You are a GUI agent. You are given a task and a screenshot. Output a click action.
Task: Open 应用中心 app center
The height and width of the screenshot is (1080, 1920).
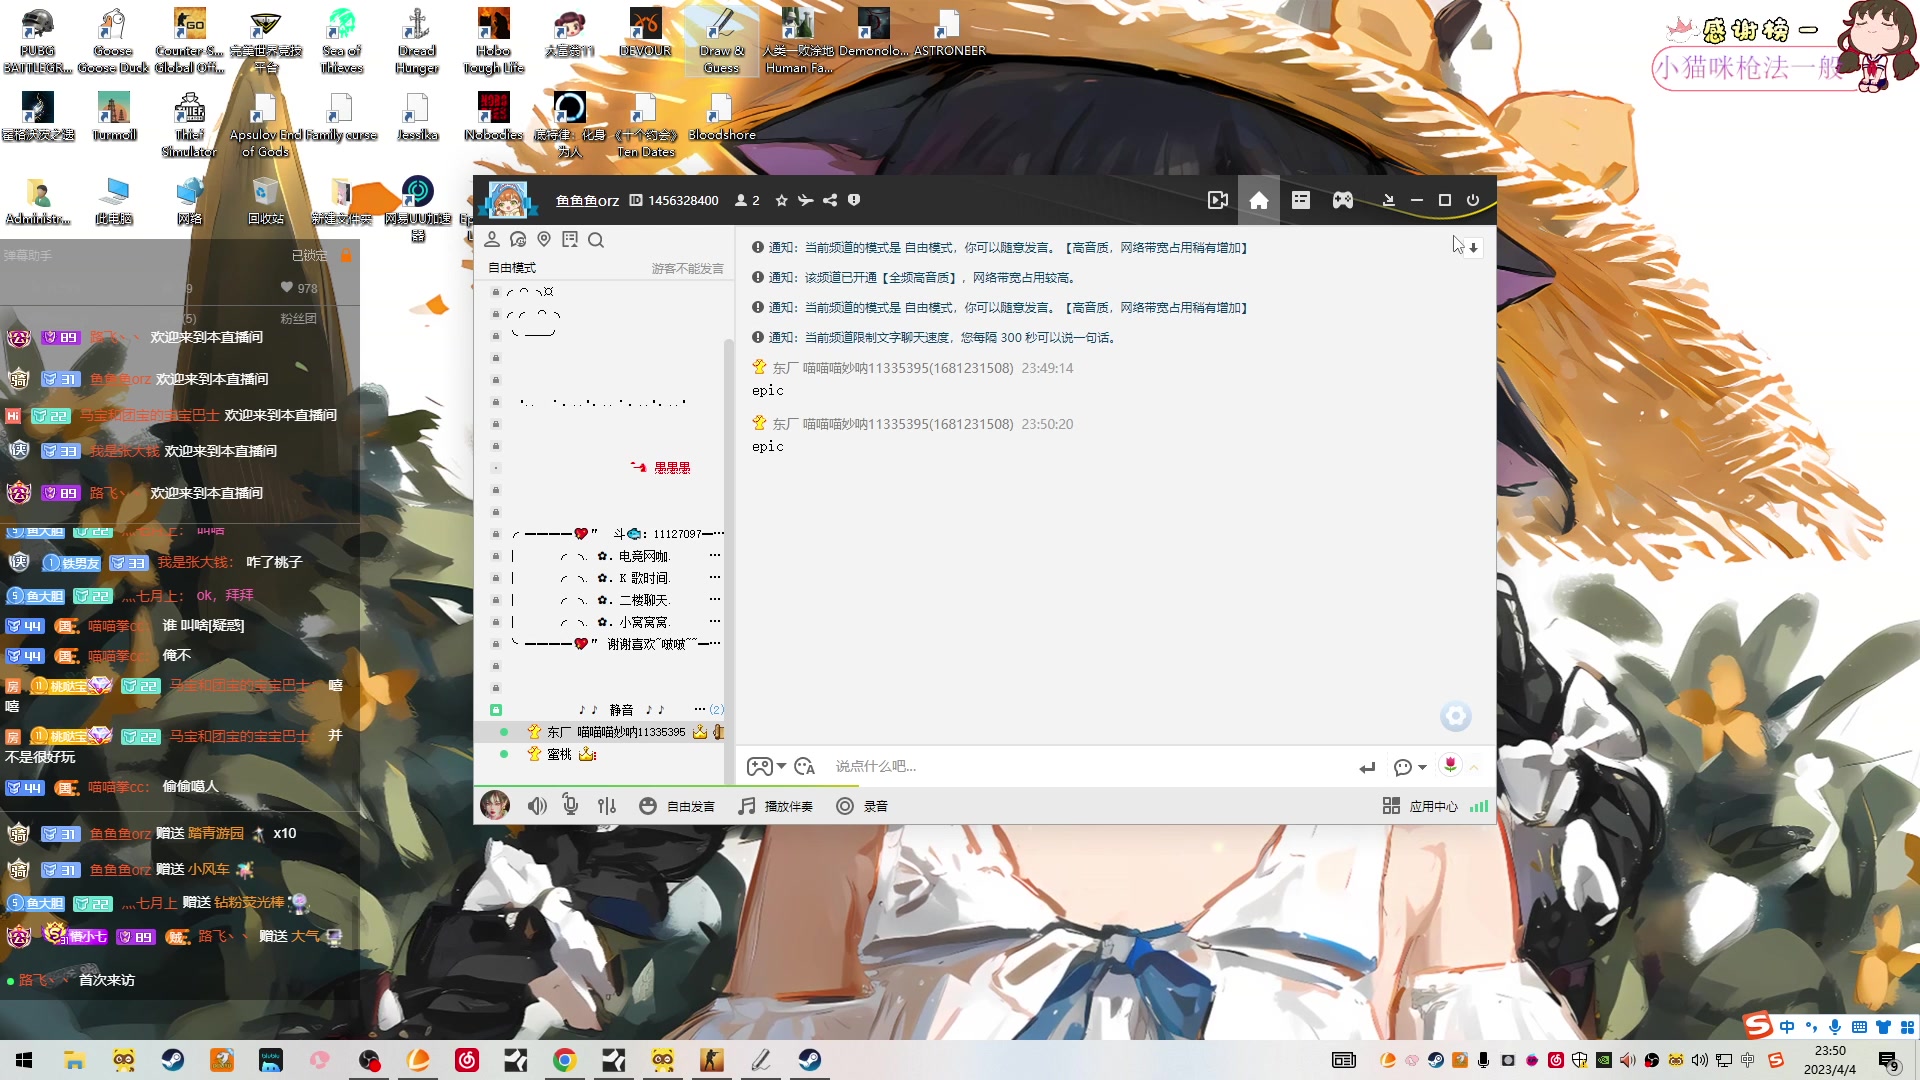[x=1420, y=806]
